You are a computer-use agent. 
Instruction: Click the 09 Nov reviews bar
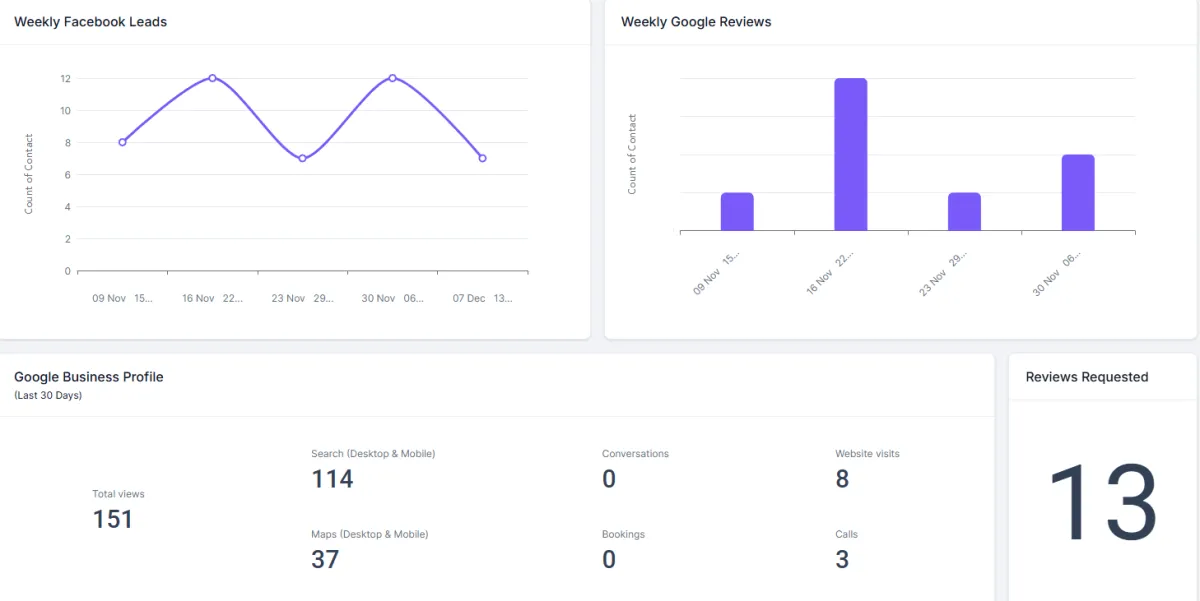coord(735,210)
